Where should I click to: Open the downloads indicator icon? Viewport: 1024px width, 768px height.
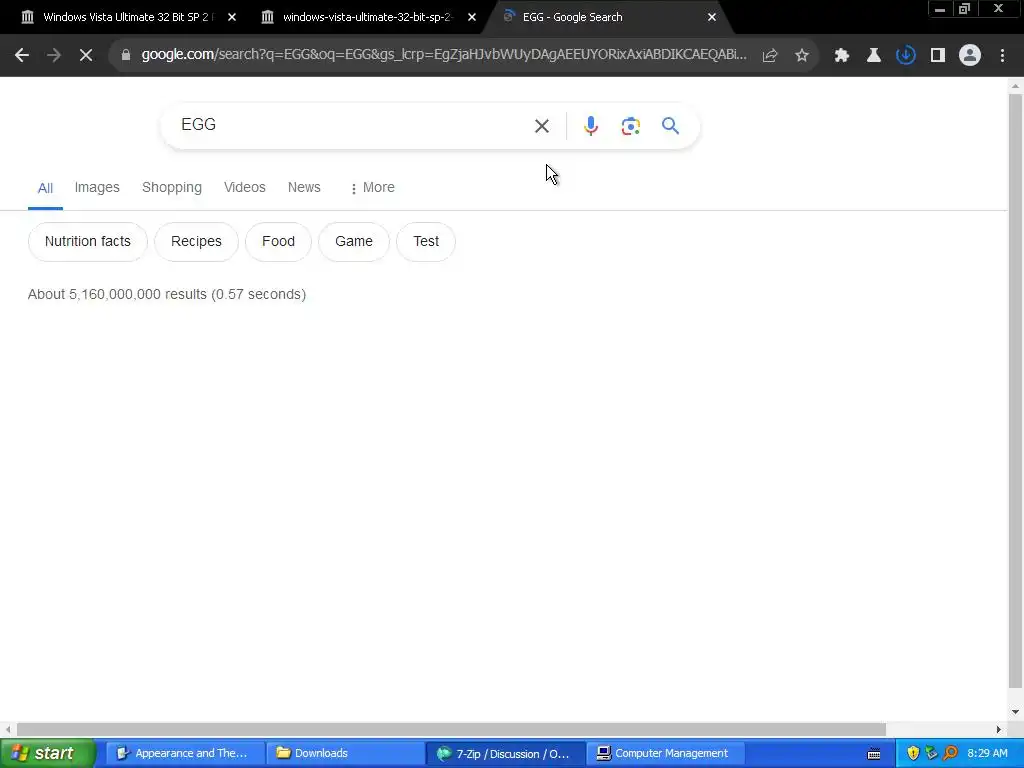tap(906, 56)
